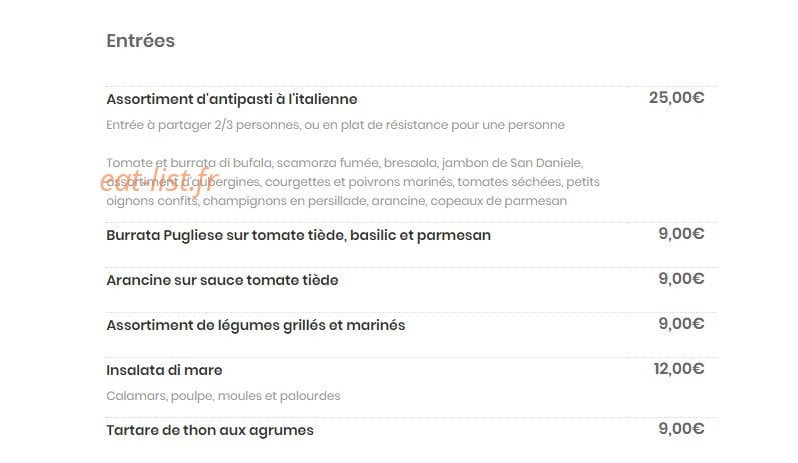Click the champignons en persillade, arancine text line
Image resolution: width=798 pixels, height=463 pixels.
[x=336, y=201]
